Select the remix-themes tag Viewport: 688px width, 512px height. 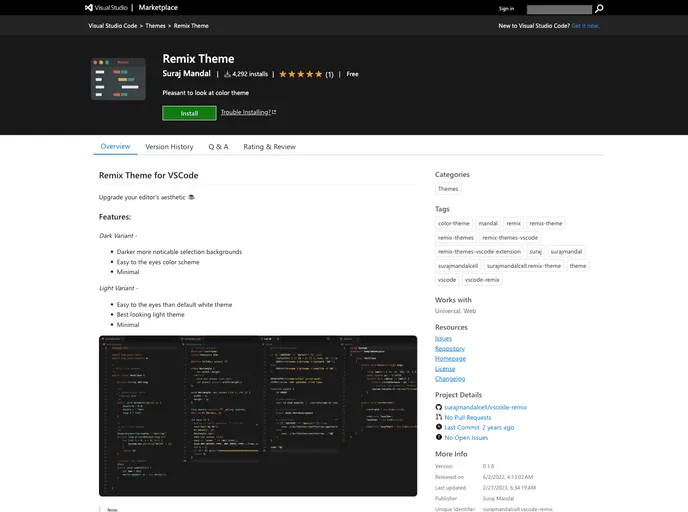click(x=456, y=237)
